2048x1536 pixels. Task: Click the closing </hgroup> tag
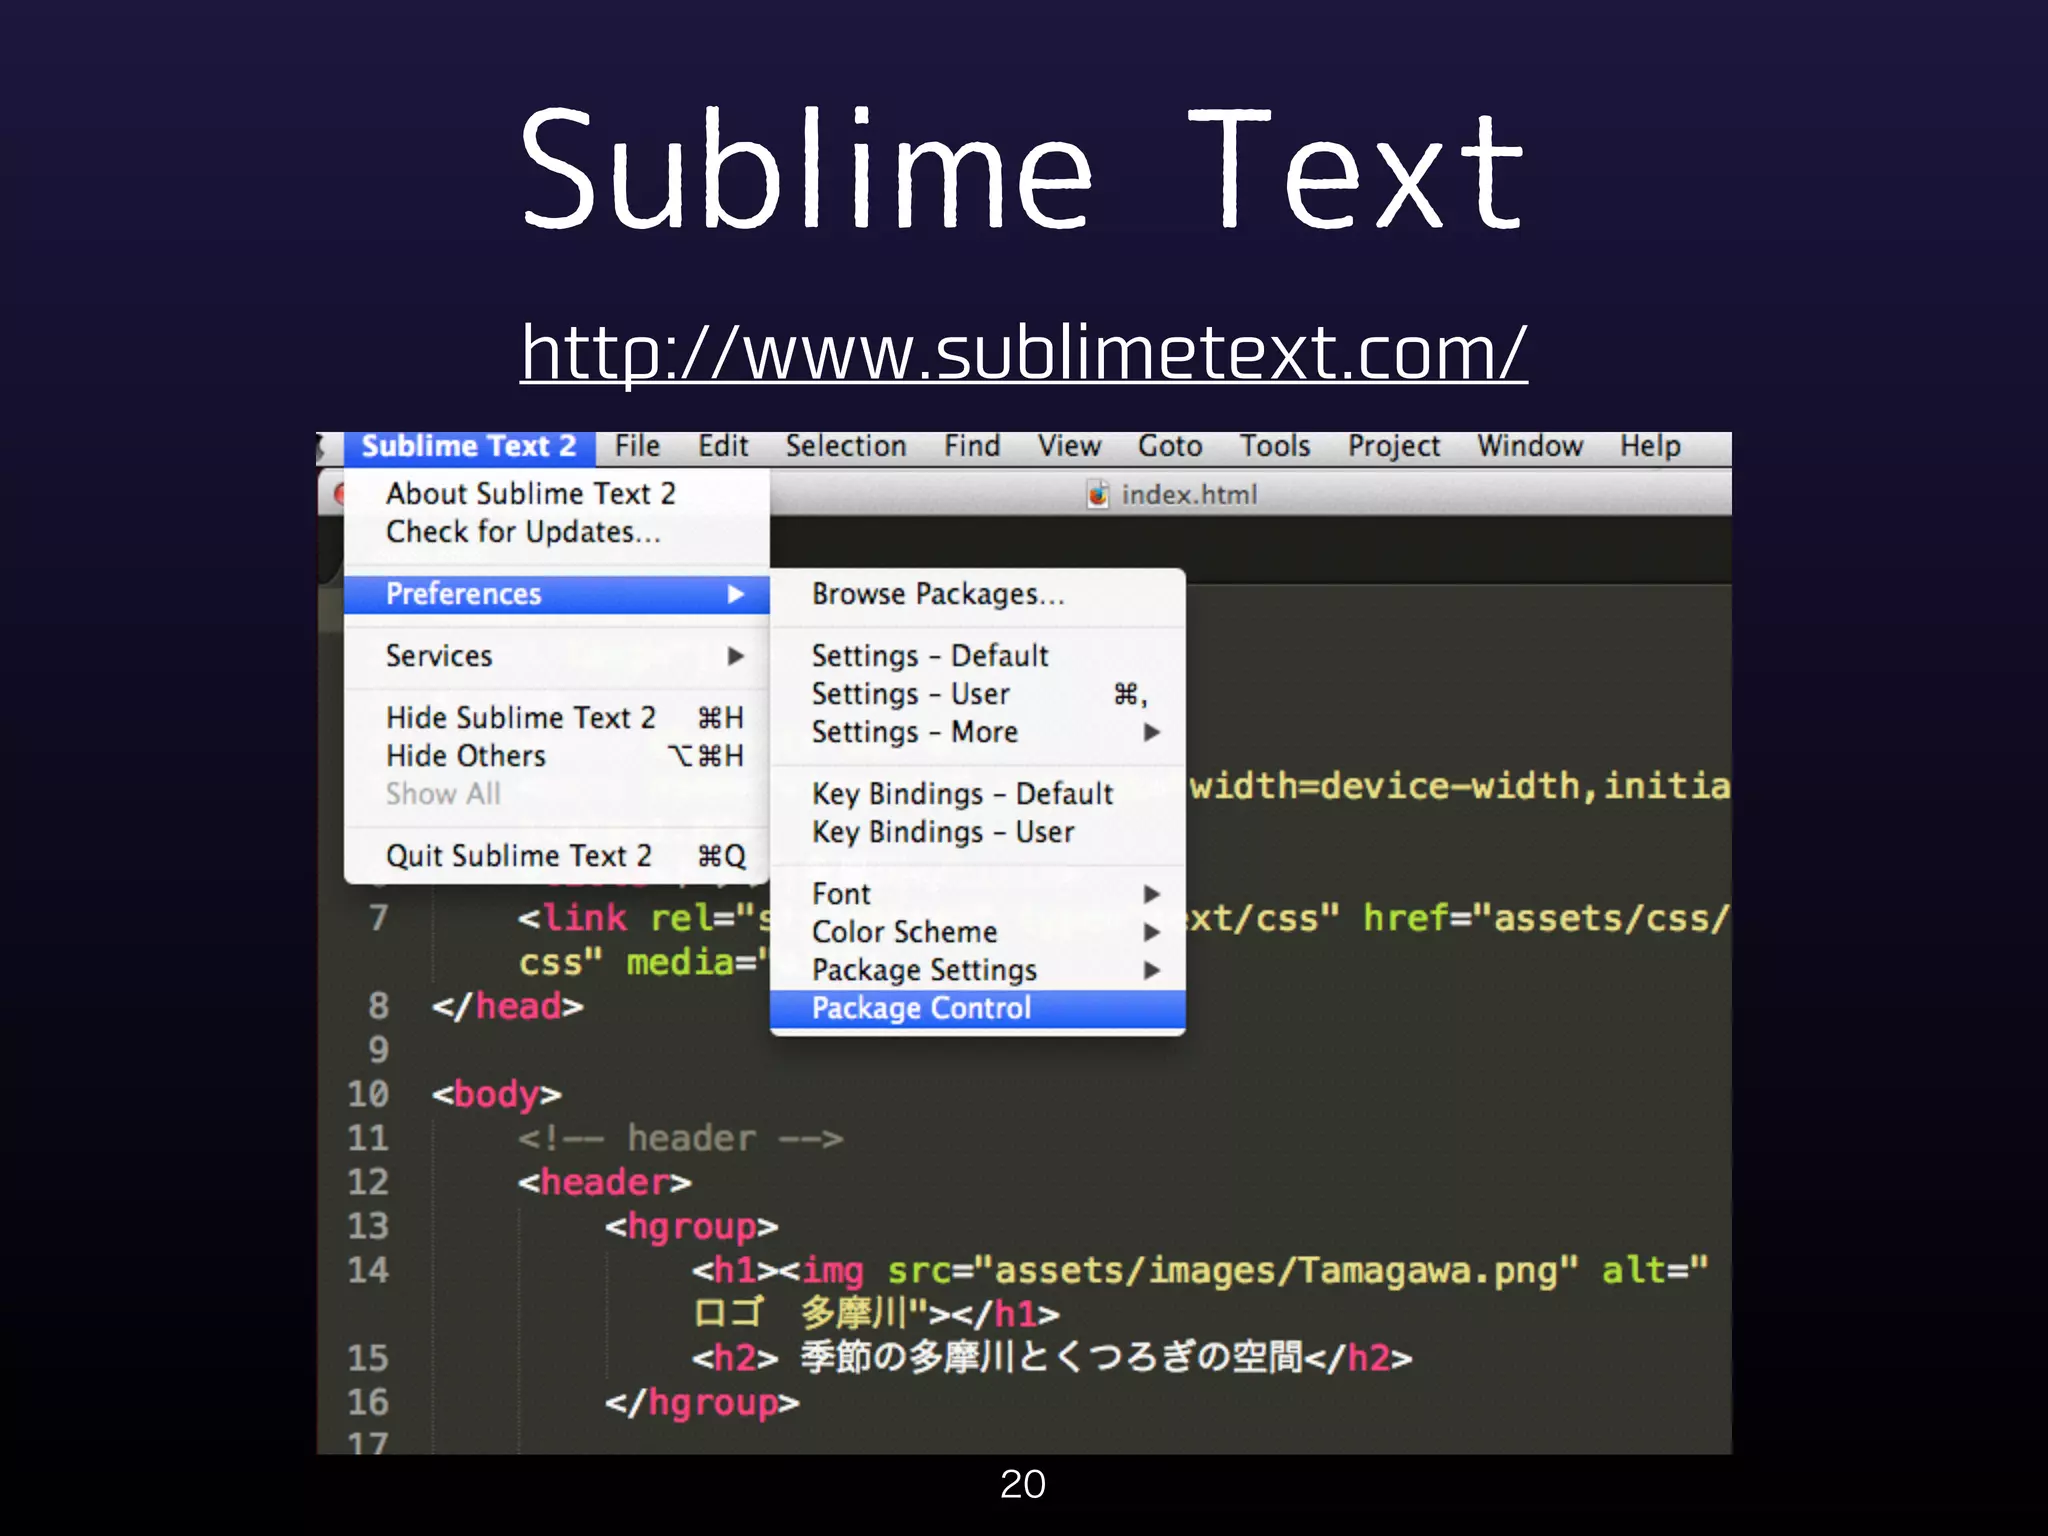pos(702,1403)
